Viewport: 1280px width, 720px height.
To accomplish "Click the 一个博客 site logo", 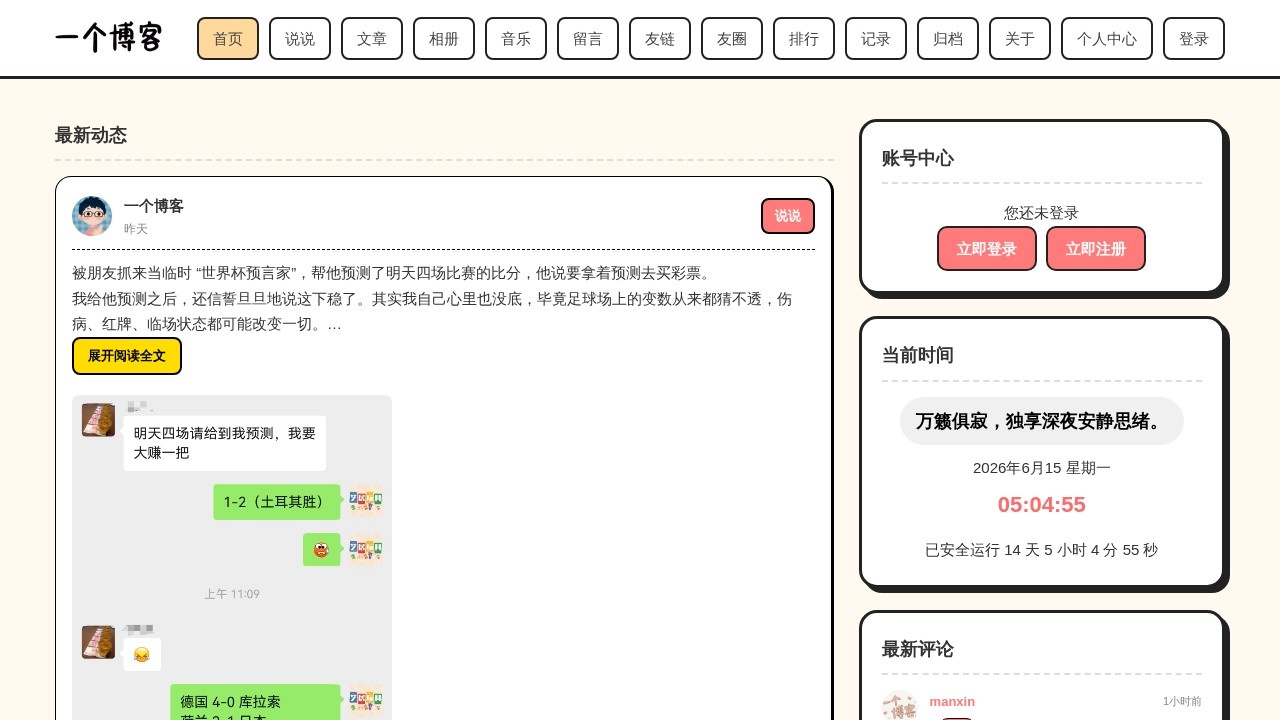I will tap(109, 38).
